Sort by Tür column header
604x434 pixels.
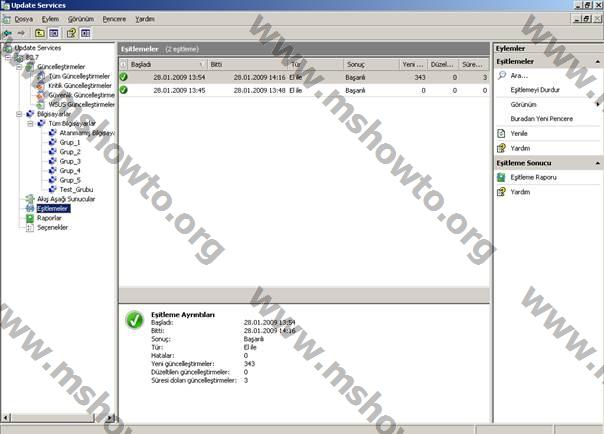pyautogui.click(x=316, y=64)
